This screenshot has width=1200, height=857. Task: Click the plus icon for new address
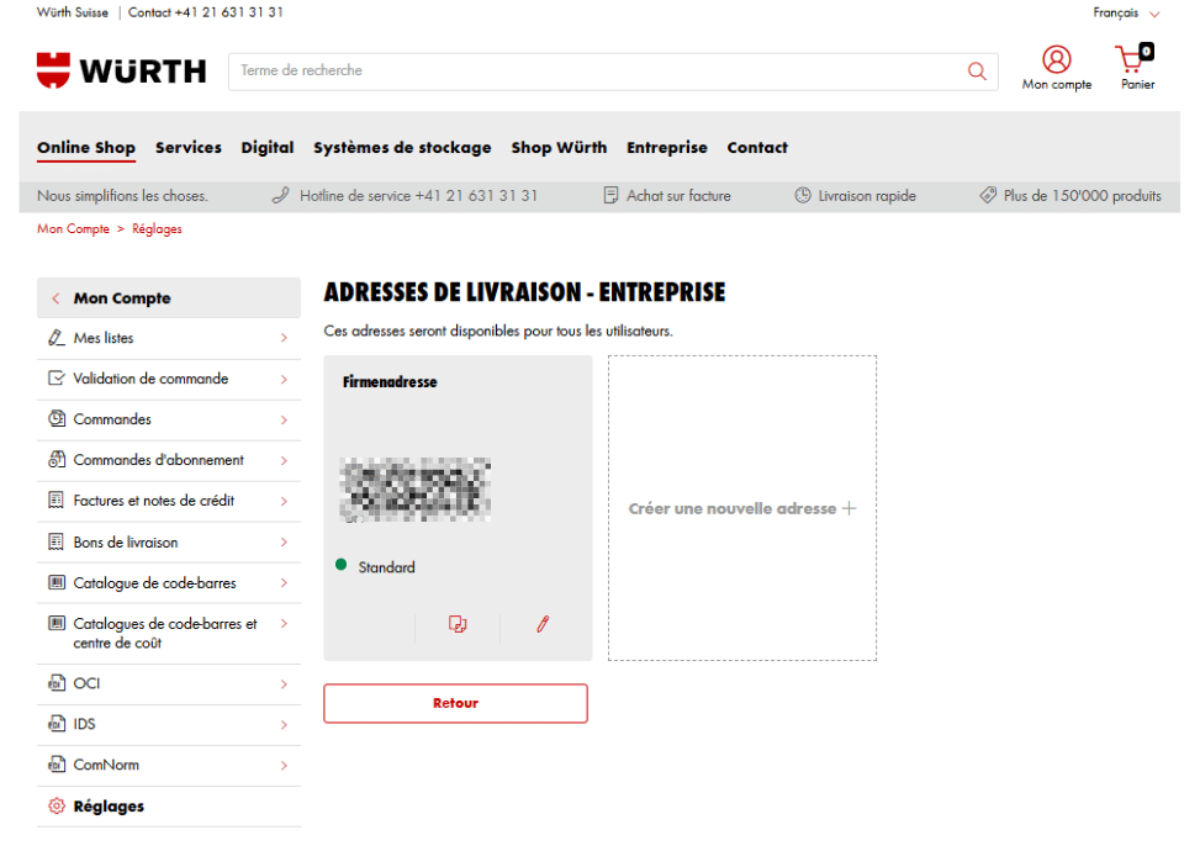click(x=849, y=508)
